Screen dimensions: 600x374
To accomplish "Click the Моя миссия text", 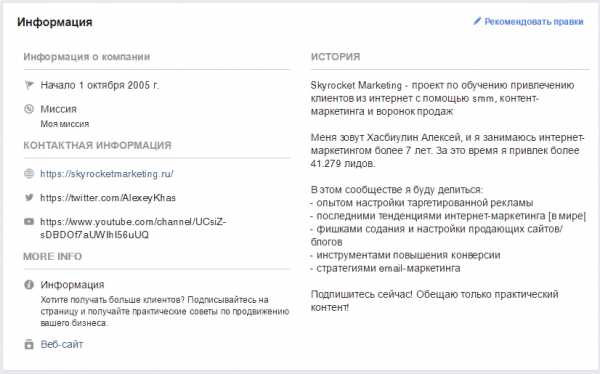I will tap(65, 124).
